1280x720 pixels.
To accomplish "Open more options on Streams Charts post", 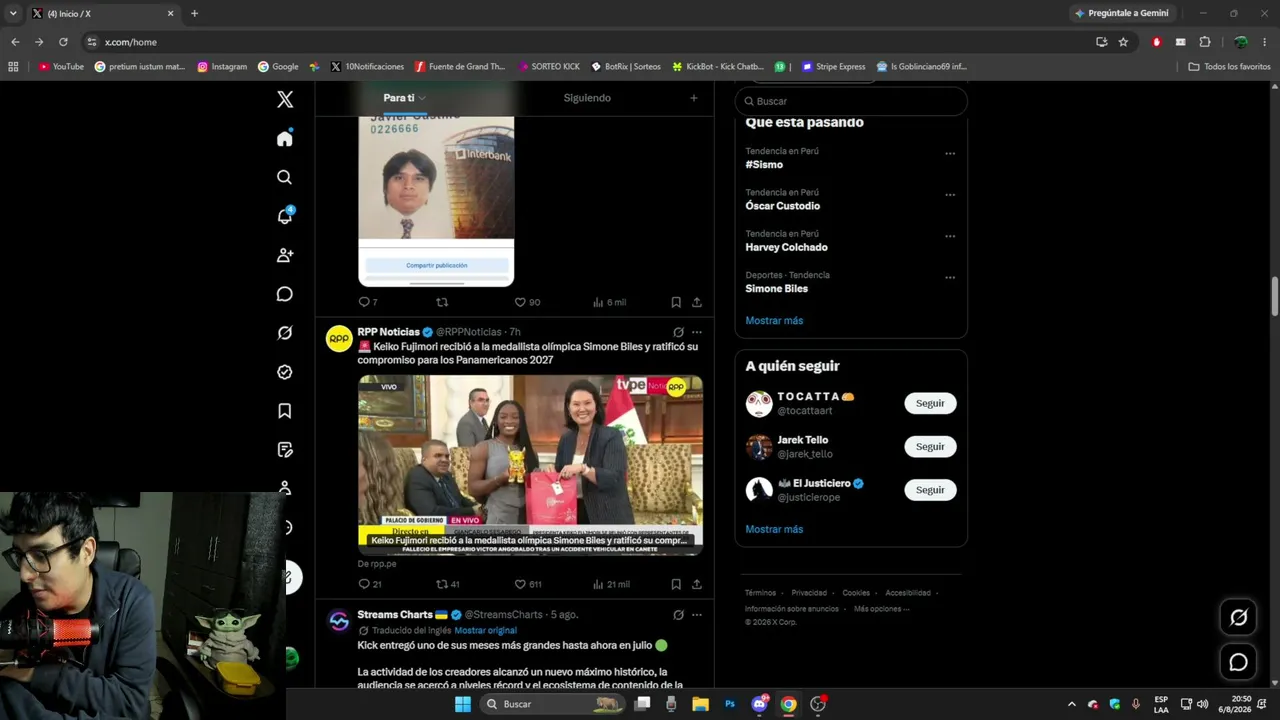I will pos(697,614).
